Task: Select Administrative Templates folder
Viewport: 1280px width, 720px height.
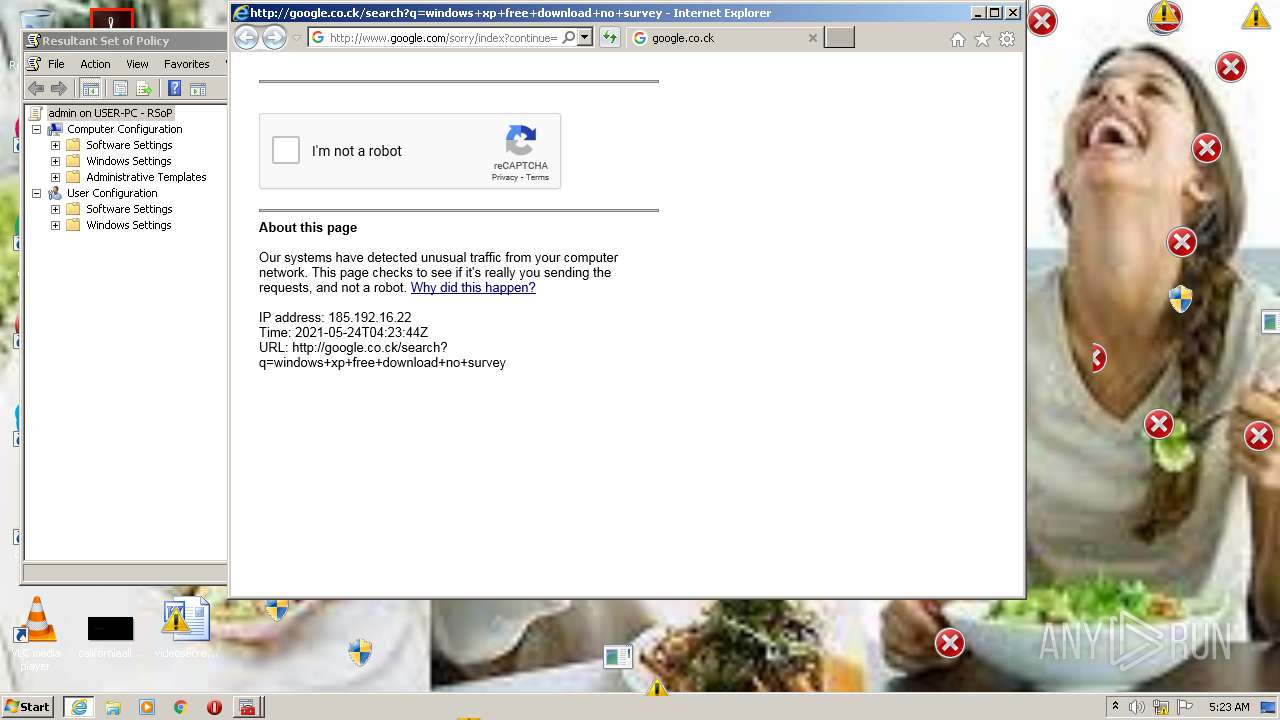Action: (146, 177)
